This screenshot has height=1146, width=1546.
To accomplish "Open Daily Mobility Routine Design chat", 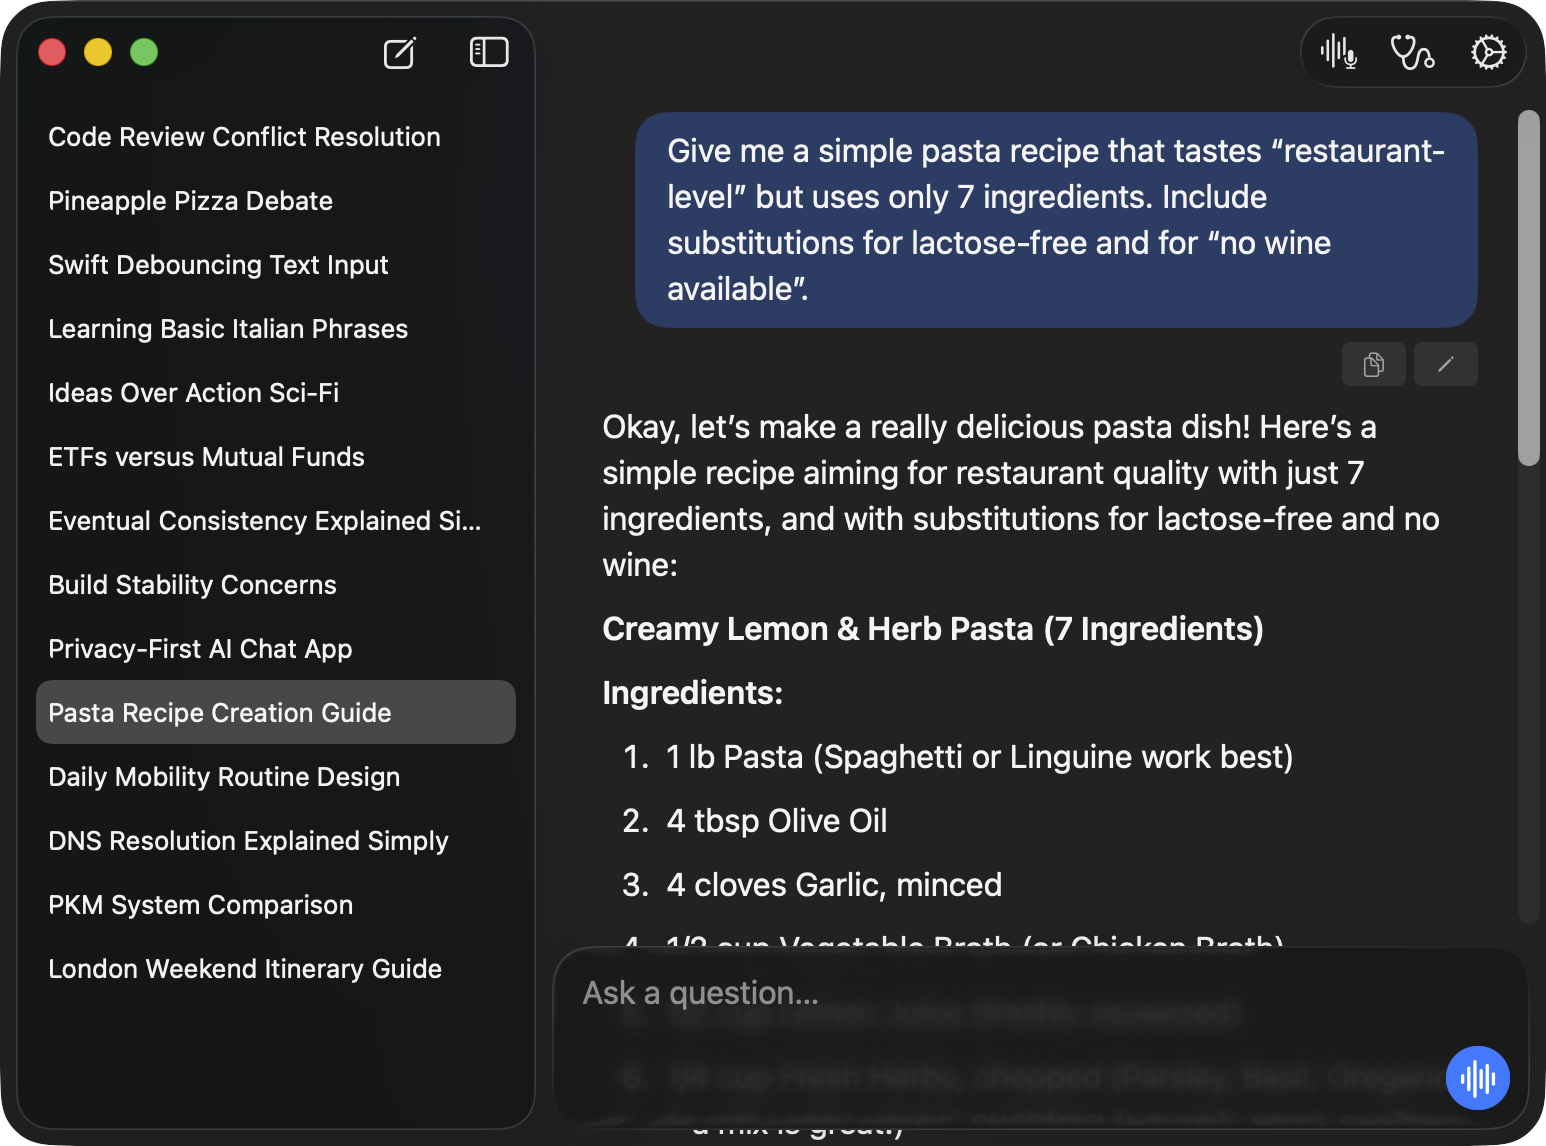I will pos(224,777).
